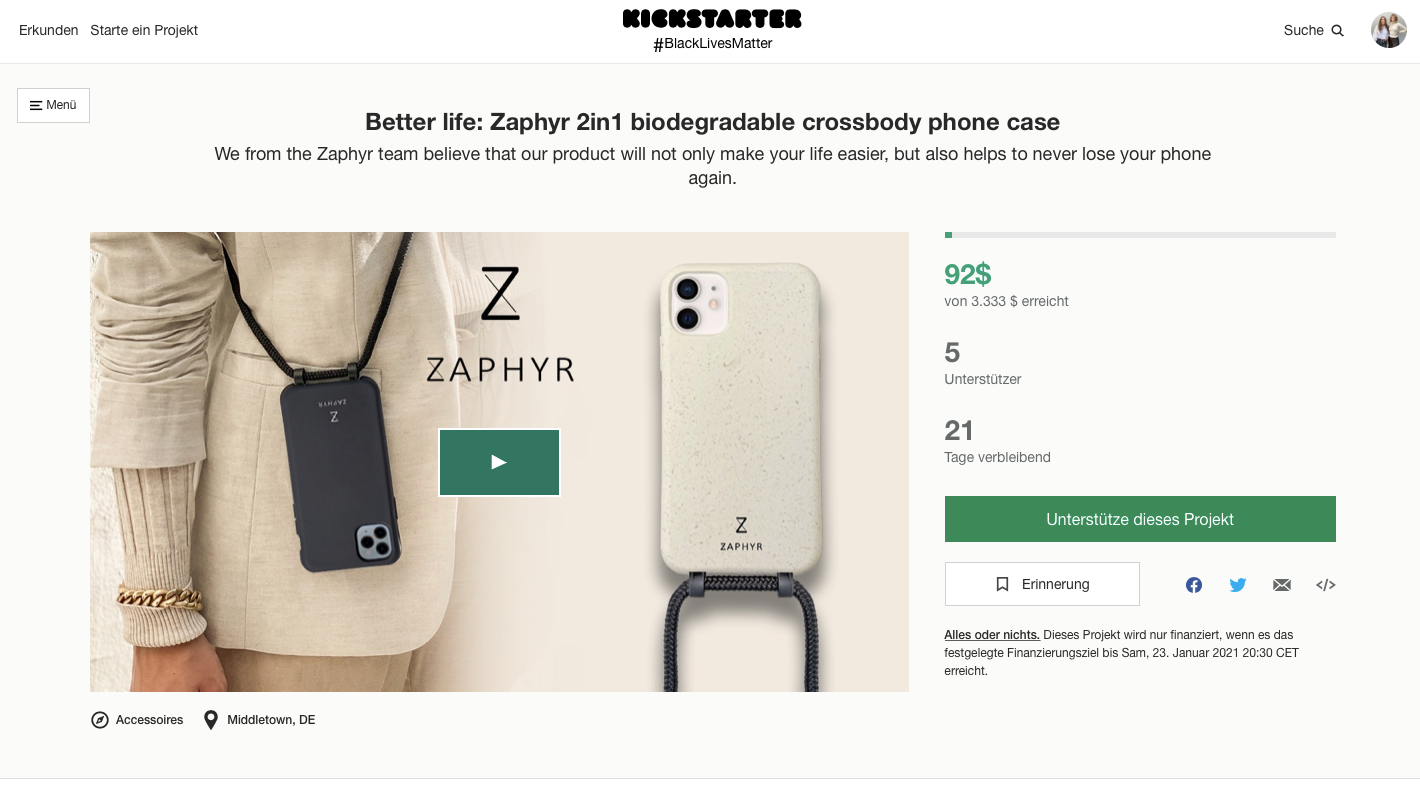Open the embed code icon

(1326, 585)
